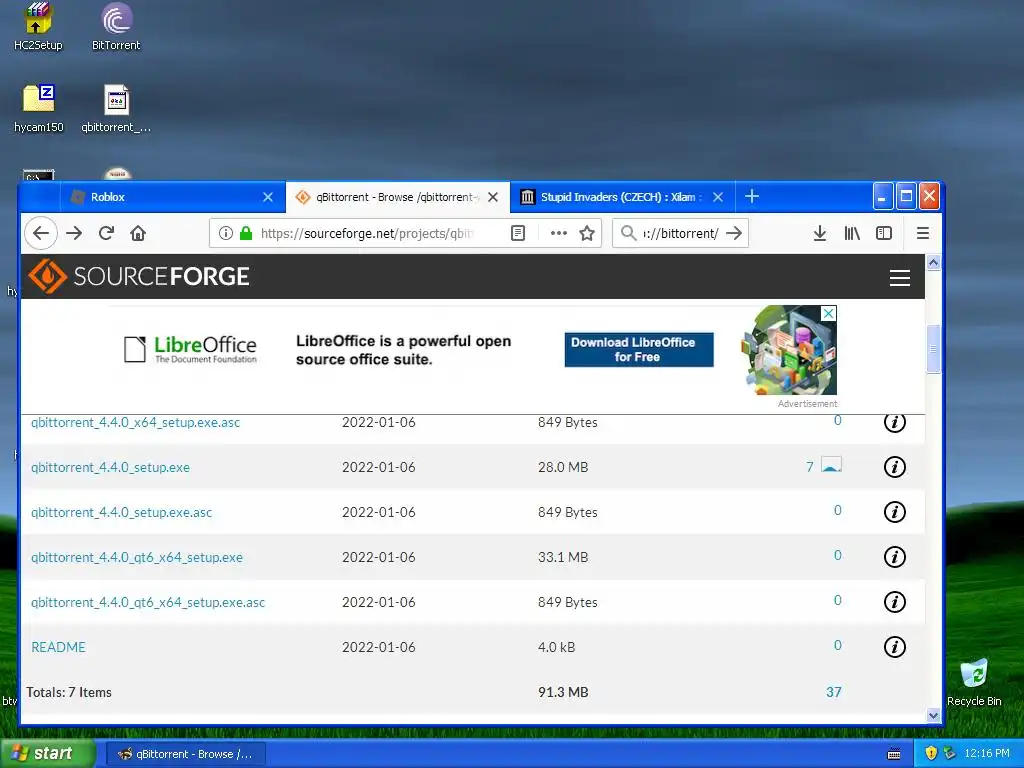Click the vertical scrollbar thumb

tap(933, 349)
